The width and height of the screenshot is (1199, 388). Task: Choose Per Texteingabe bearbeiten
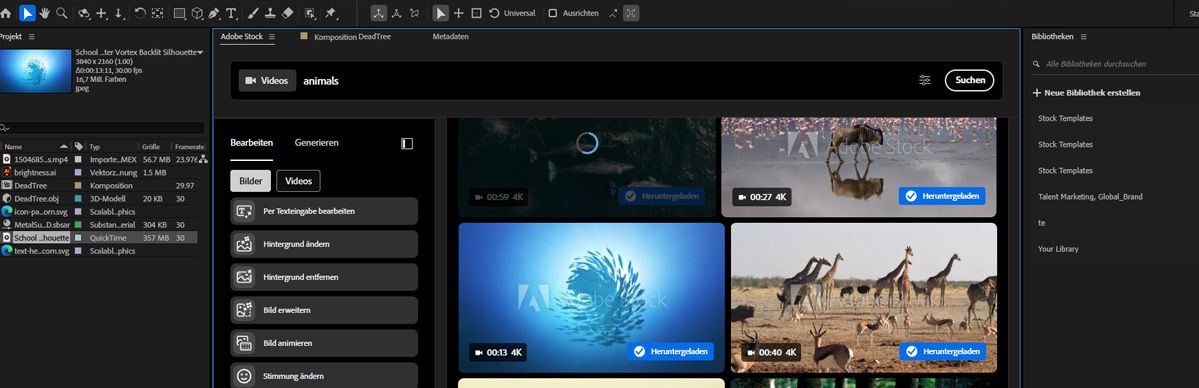pos(324,210)
